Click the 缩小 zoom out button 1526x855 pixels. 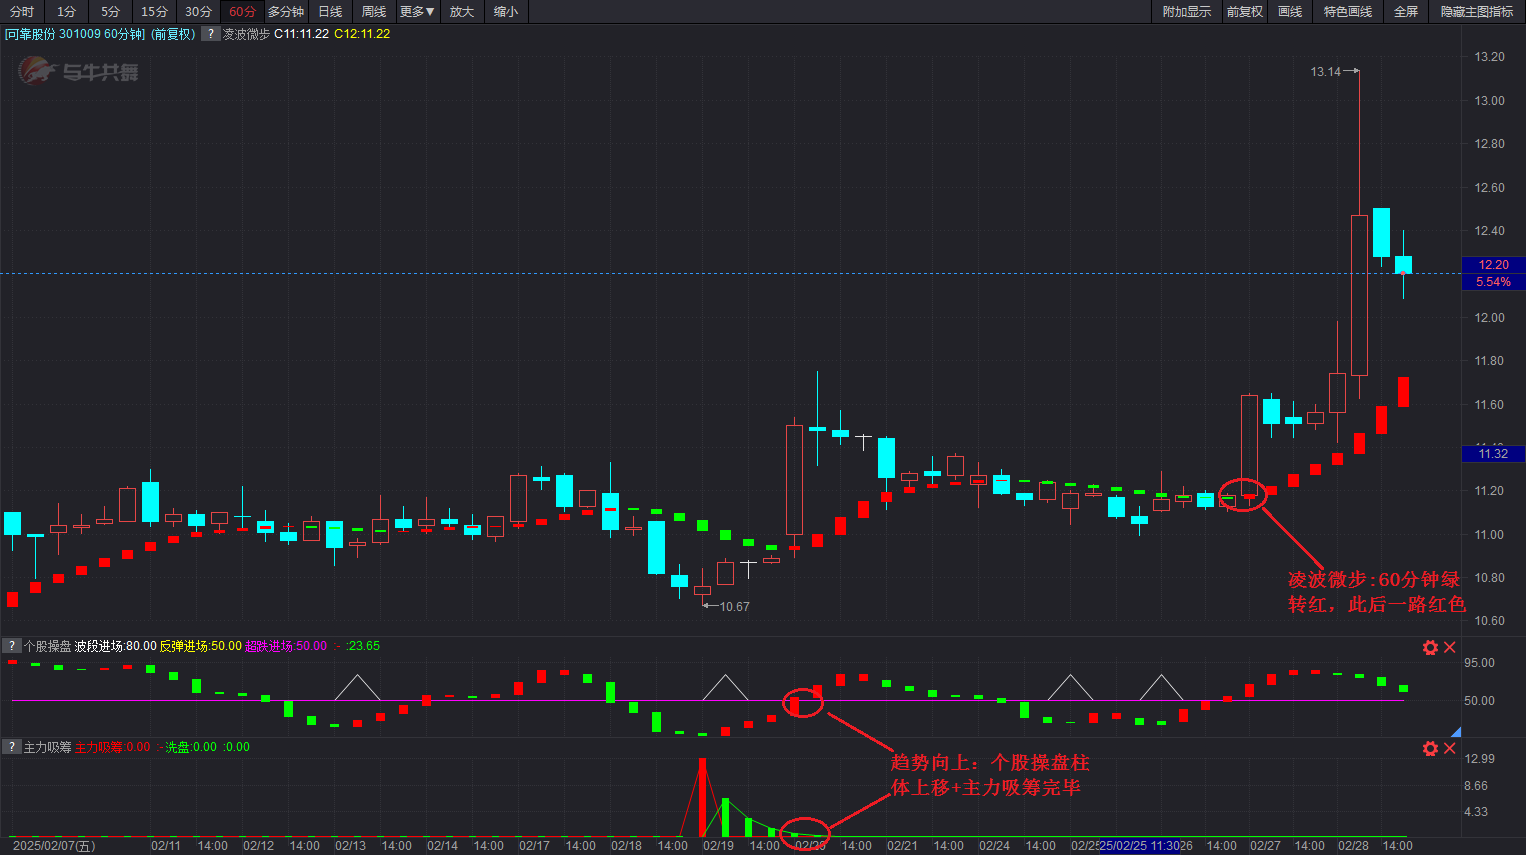point(506,11)
